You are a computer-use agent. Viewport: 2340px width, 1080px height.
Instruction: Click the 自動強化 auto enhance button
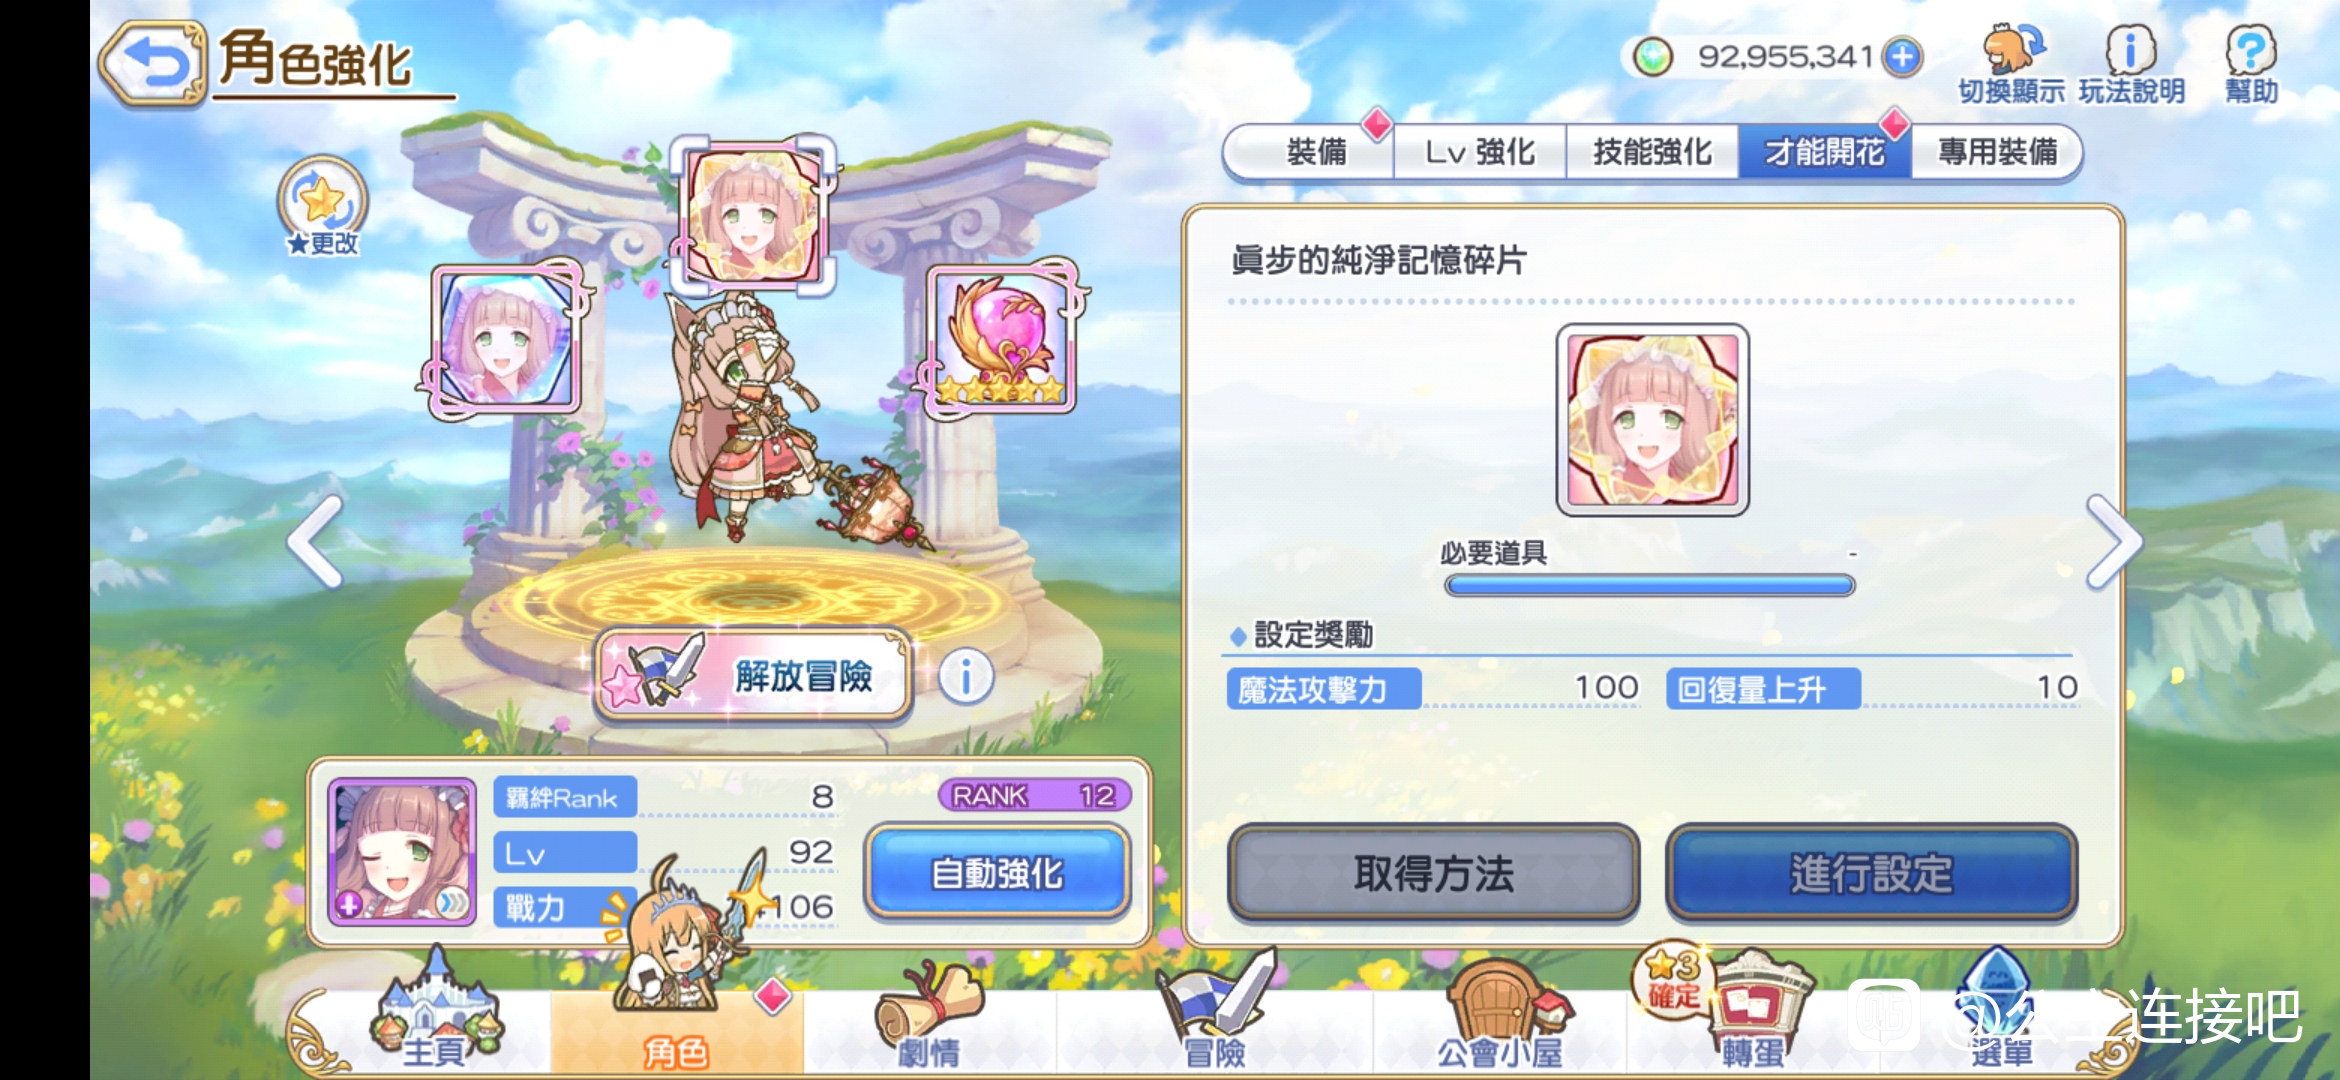pyautogui.click(x=997, y=872)
